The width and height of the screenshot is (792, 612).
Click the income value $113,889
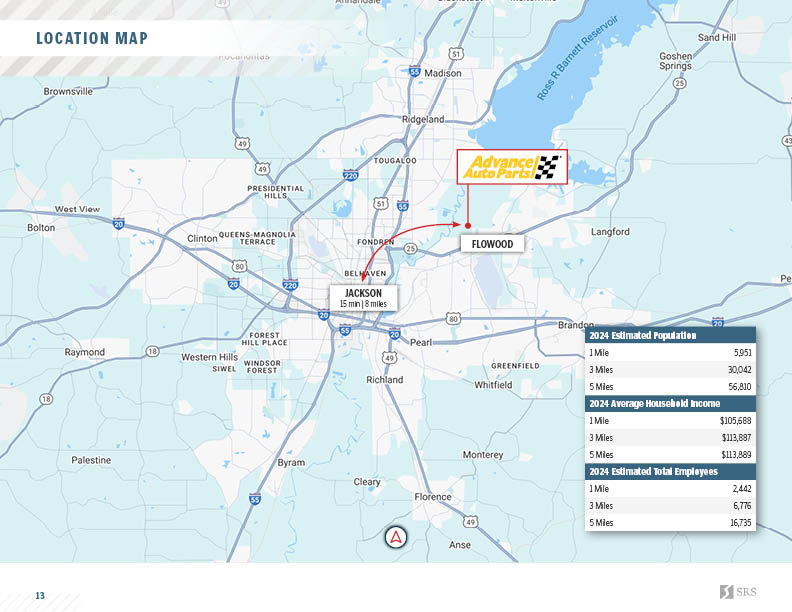pyautogui.click(x=736, y=454)
